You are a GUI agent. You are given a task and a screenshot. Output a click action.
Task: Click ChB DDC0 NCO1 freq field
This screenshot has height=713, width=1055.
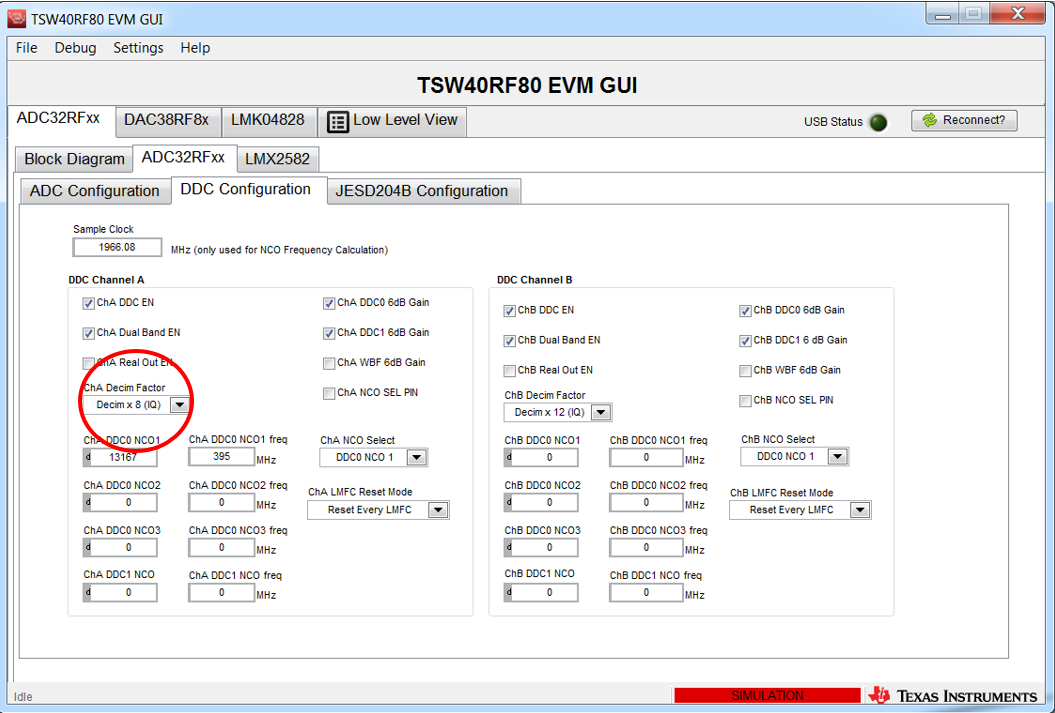pyautogui.click(x=646, y=457)
